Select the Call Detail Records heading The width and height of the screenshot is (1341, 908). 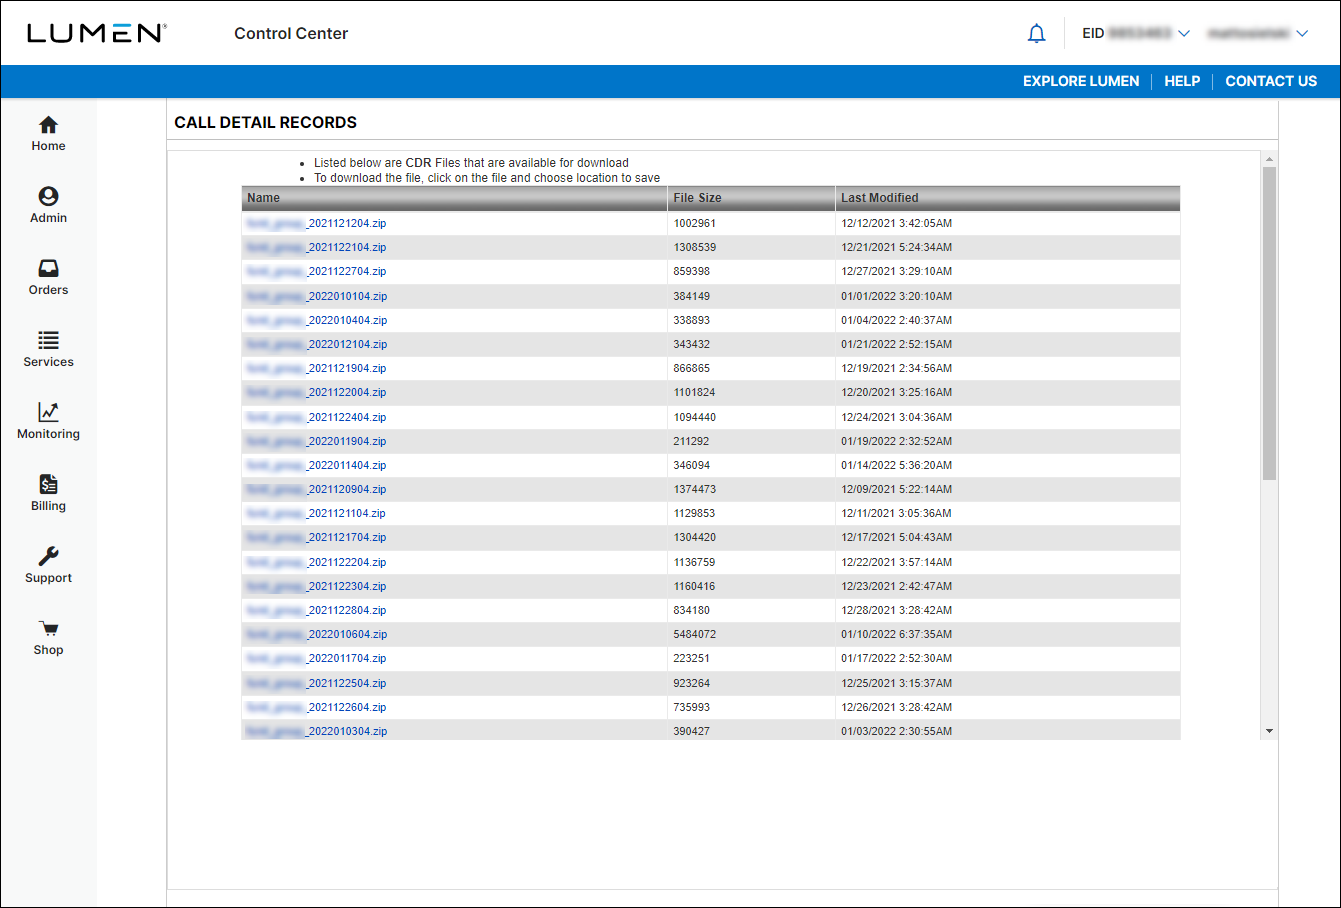tap(265, 122)
